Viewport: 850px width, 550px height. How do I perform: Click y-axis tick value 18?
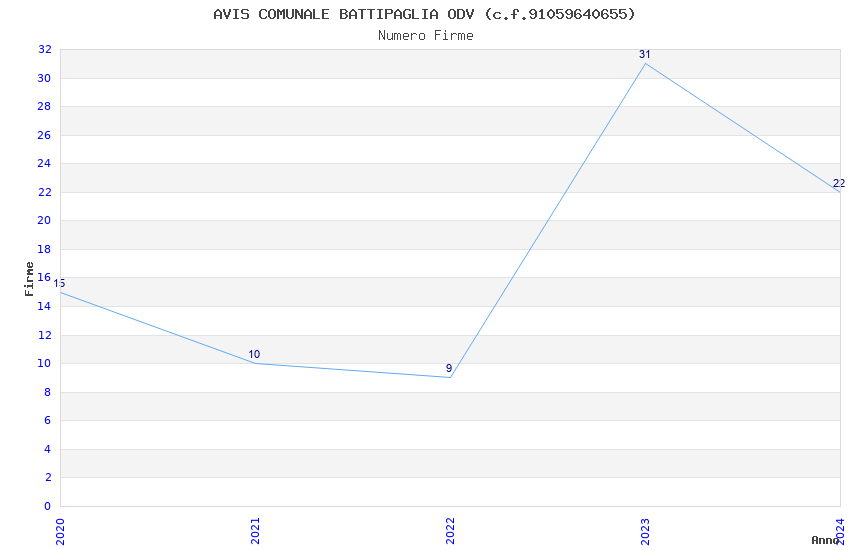(44, 249)
